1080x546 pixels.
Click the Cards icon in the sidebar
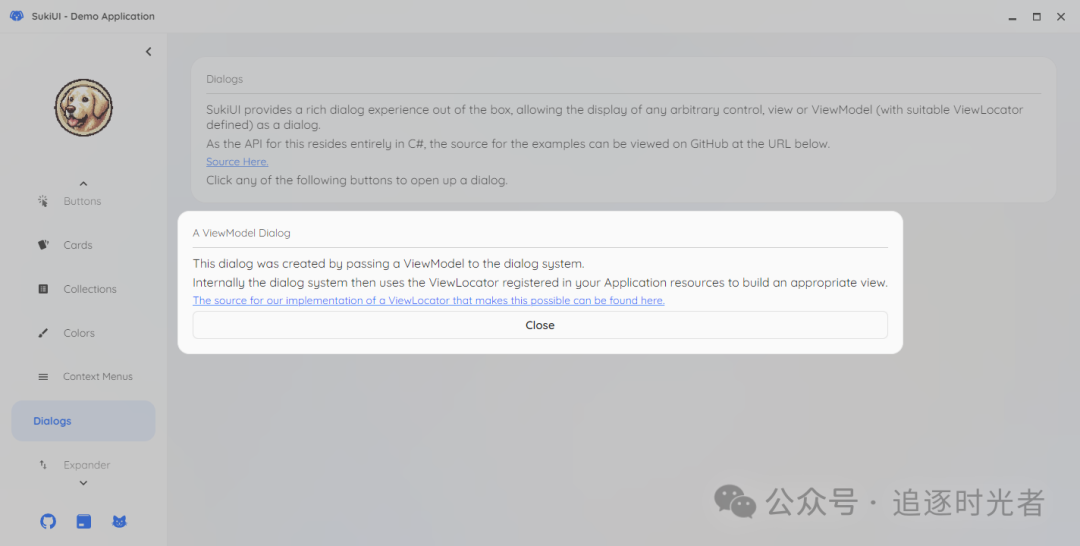tap(43, 245)
